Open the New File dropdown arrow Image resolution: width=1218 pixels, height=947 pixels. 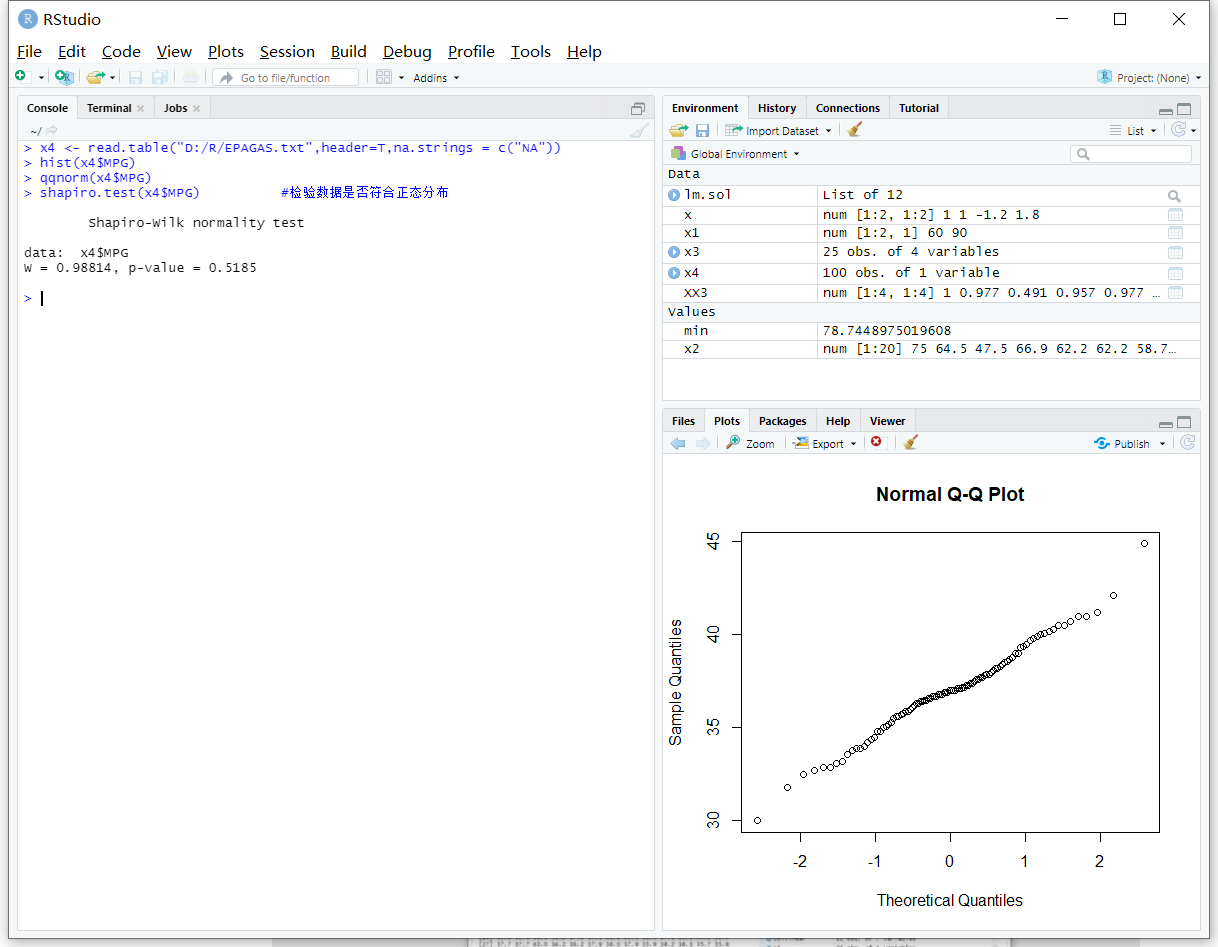tap(41, 78)
